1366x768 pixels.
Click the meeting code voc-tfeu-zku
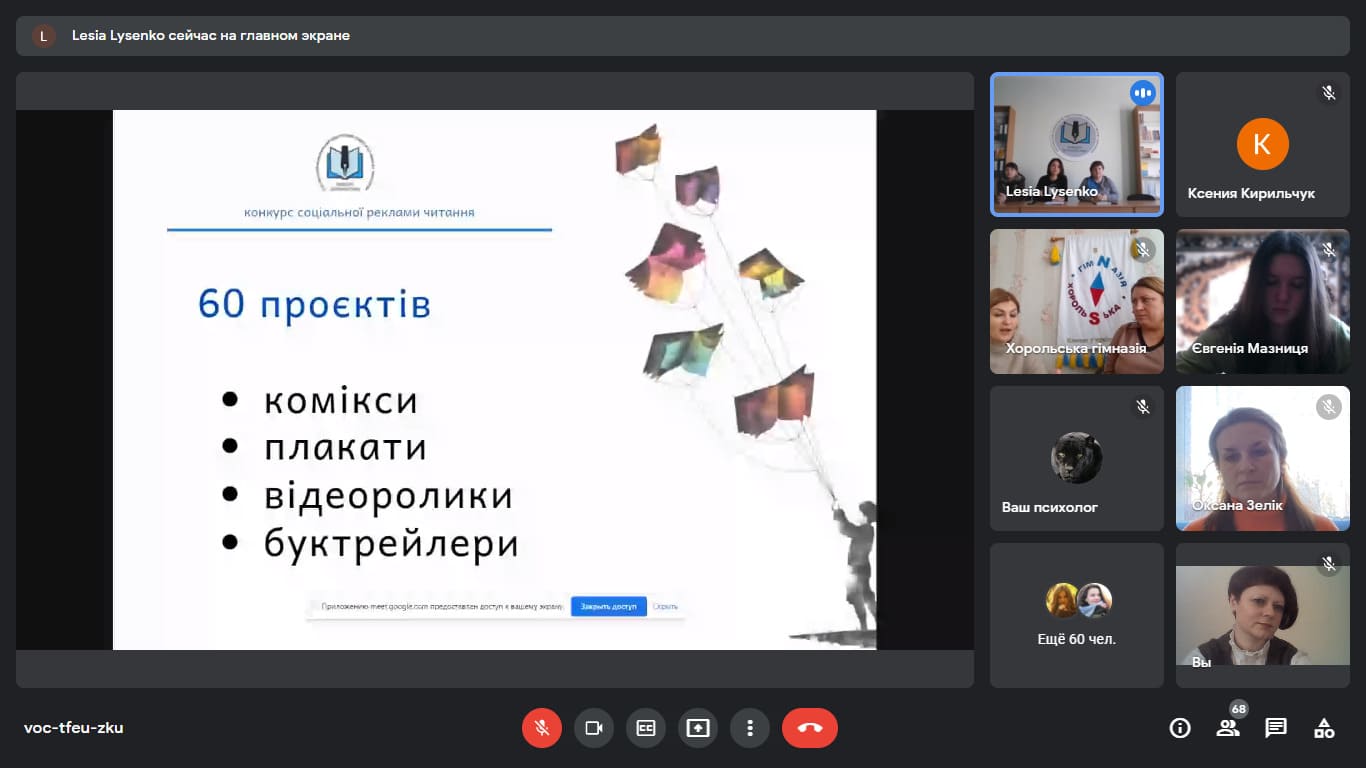coord(74,728)
